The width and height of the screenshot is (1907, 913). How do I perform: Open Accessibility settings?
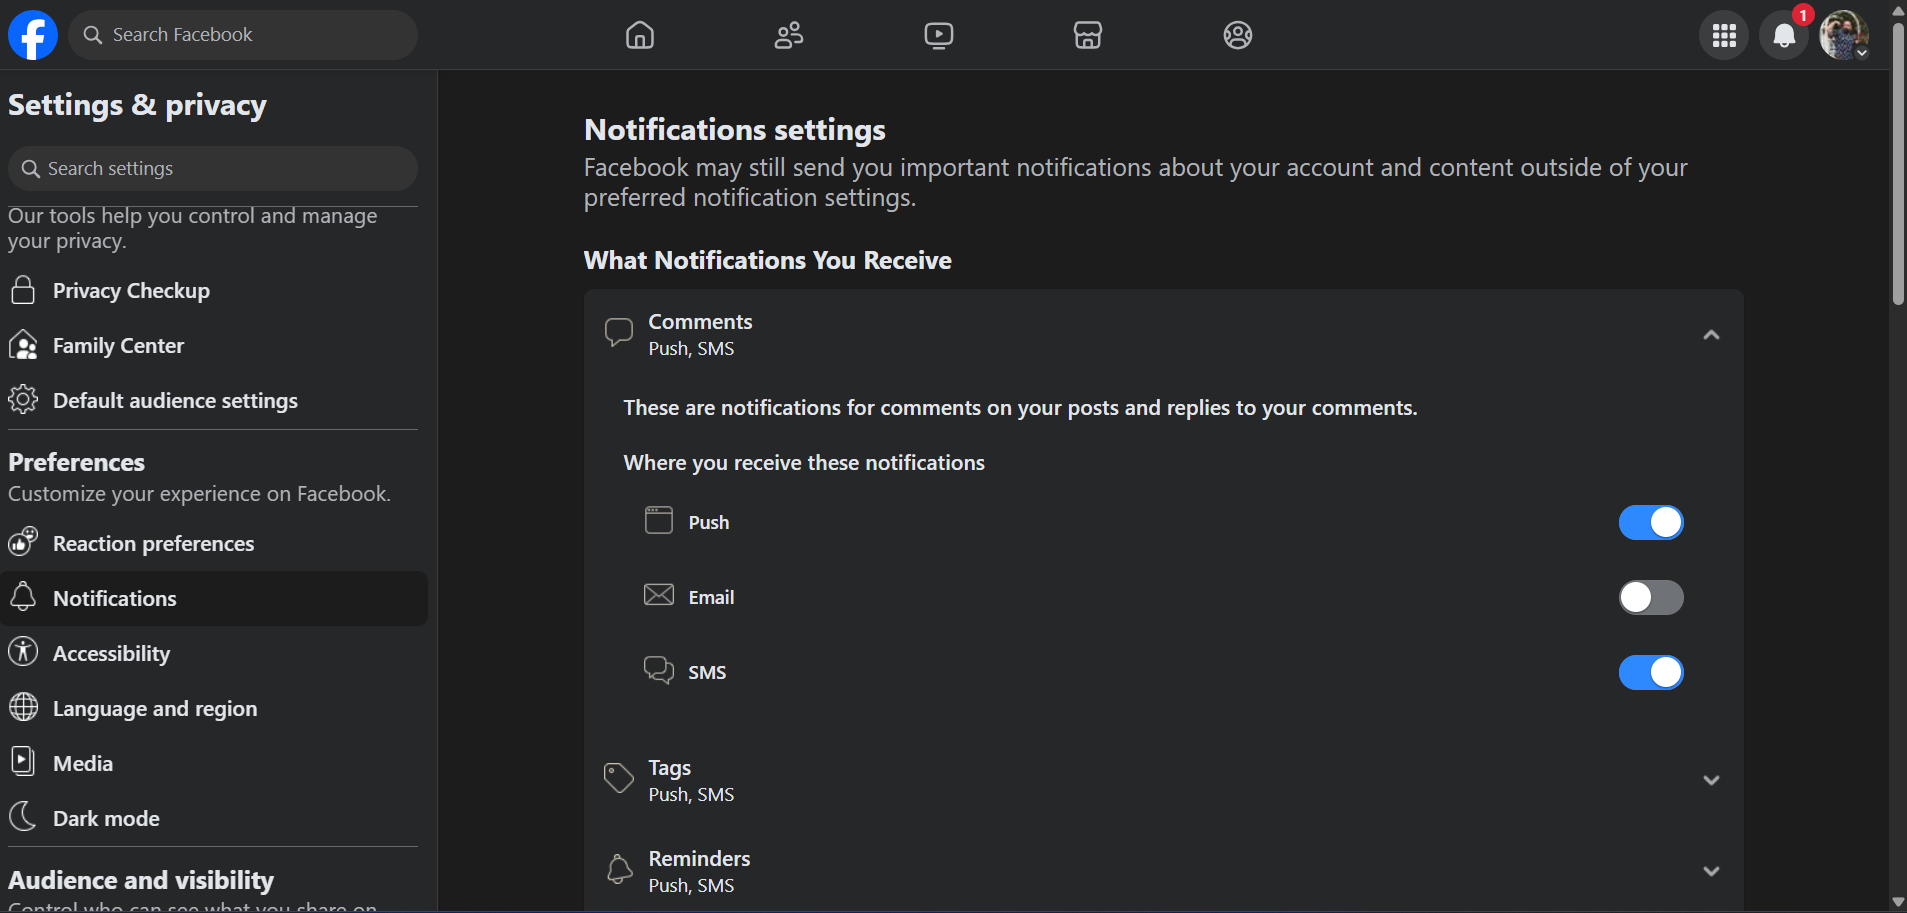click(214, 654)
